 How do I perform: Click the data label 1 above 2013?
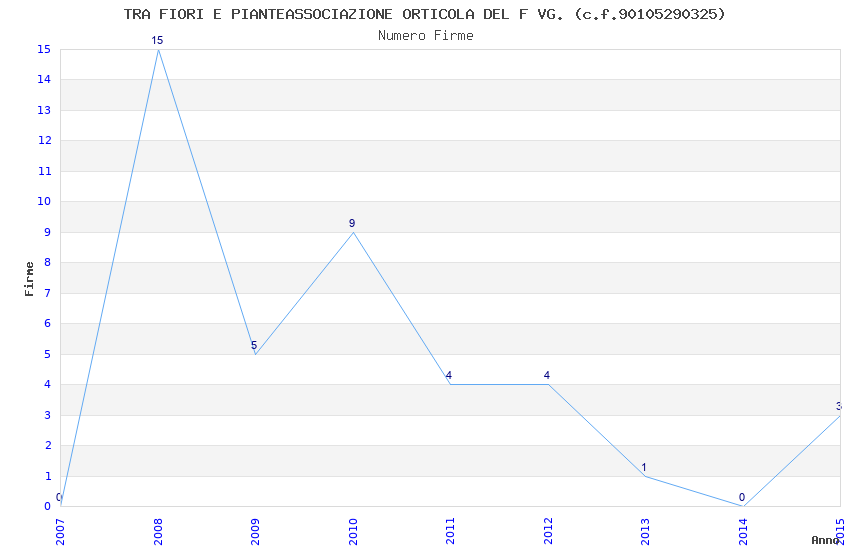click(644, 467)
